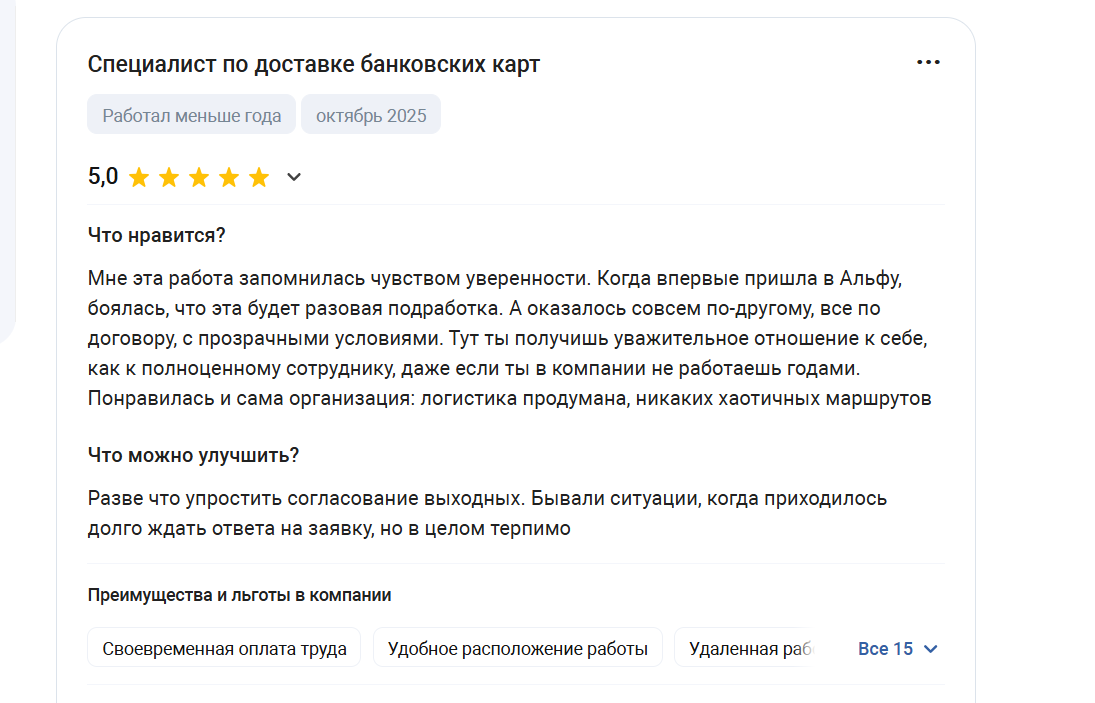
Task: Select the "Своевременная оплата труда" benefit chip
Action: click(x=224, y=649)
